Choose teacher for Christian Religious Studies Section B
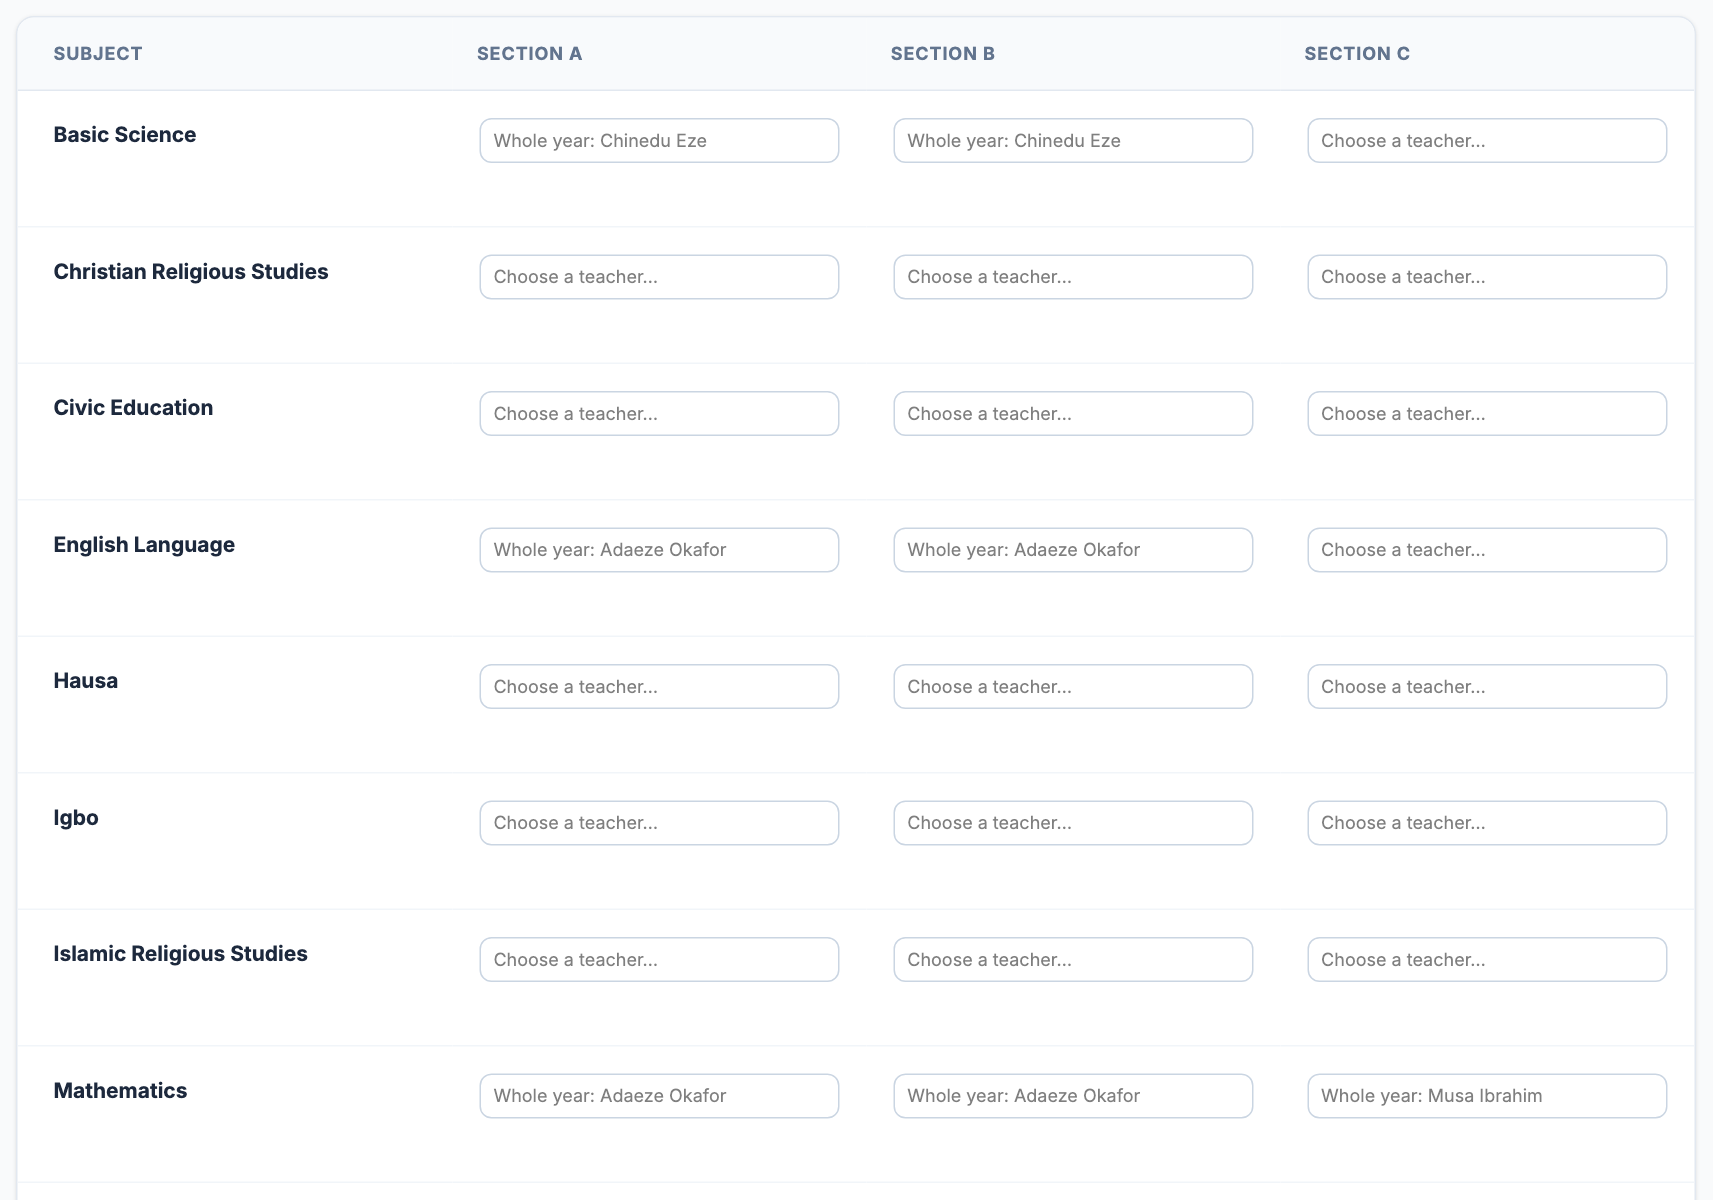1713x1200 pixels. 1073,277
